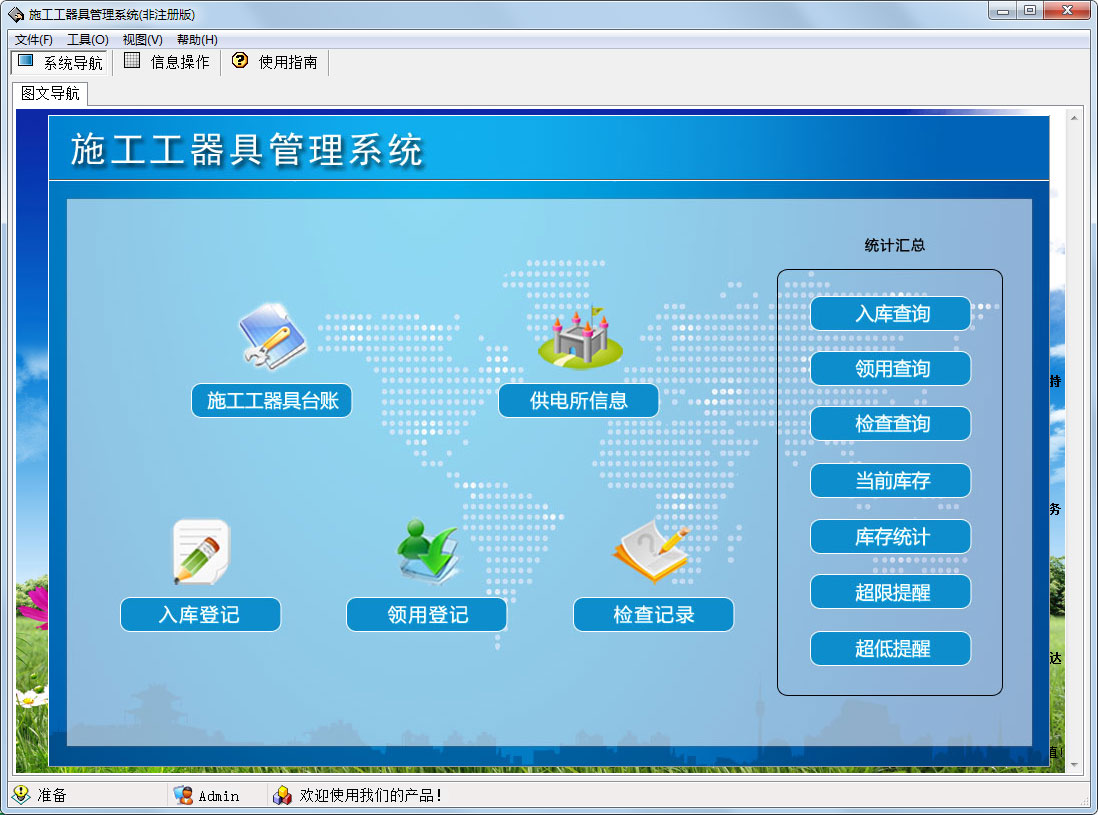Viewport: 1098px width, 815px height.
Task: Click the 信息操作 grid toolbar icon
Action: pyautogui.click(x=132, y=61)
